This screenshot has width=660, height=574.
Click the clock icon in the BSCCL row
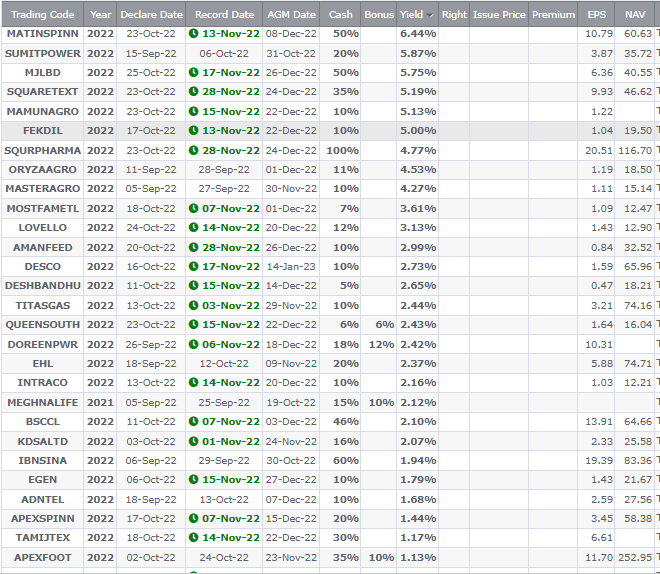pos(193,421)
